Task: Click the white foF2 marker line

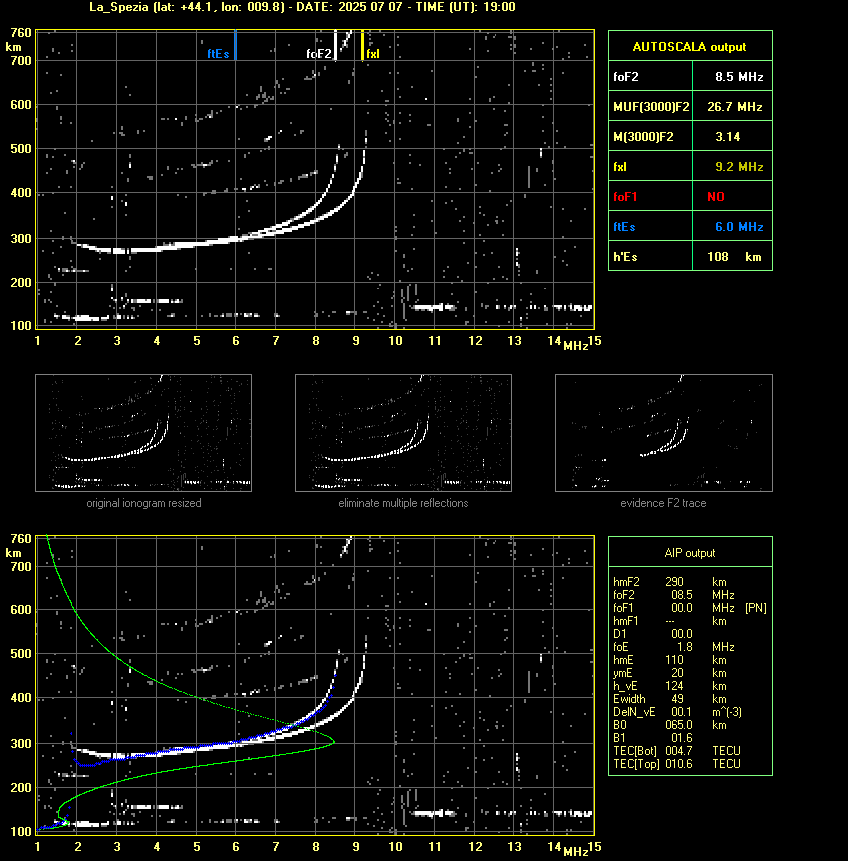Action: tap(335, 45)
